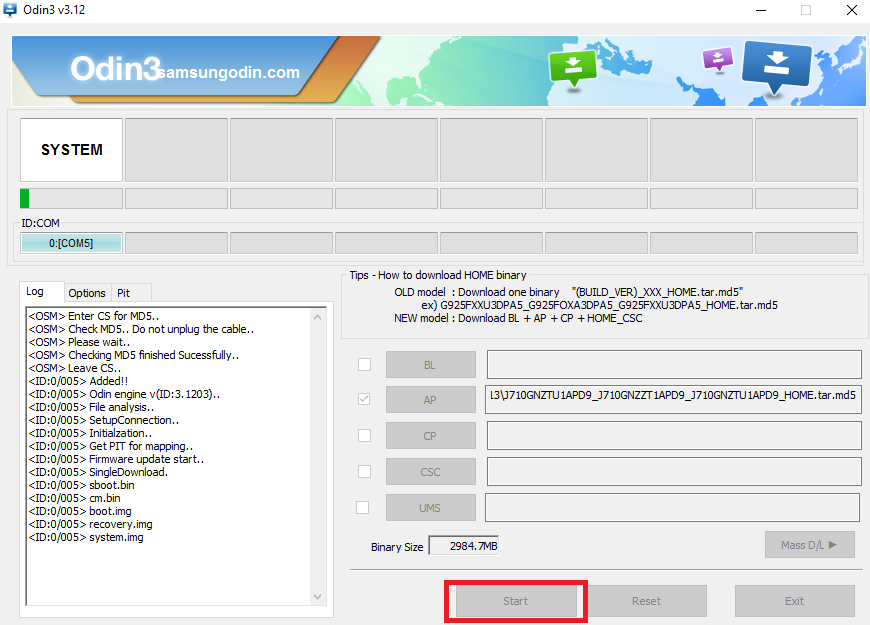
Task: Click the AP file path field
Action: (673, 400)
